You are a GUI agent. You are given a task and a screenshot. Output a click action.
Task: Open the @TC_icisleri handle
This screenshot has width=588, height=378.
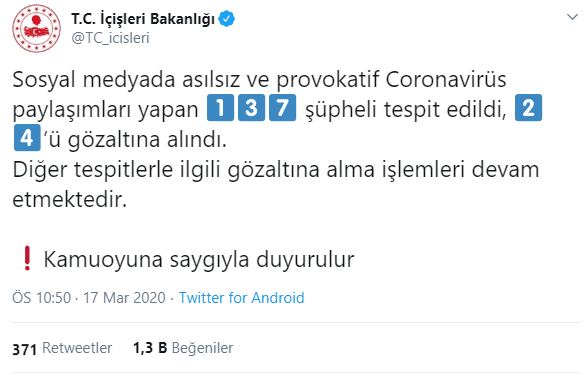point(110,38)
